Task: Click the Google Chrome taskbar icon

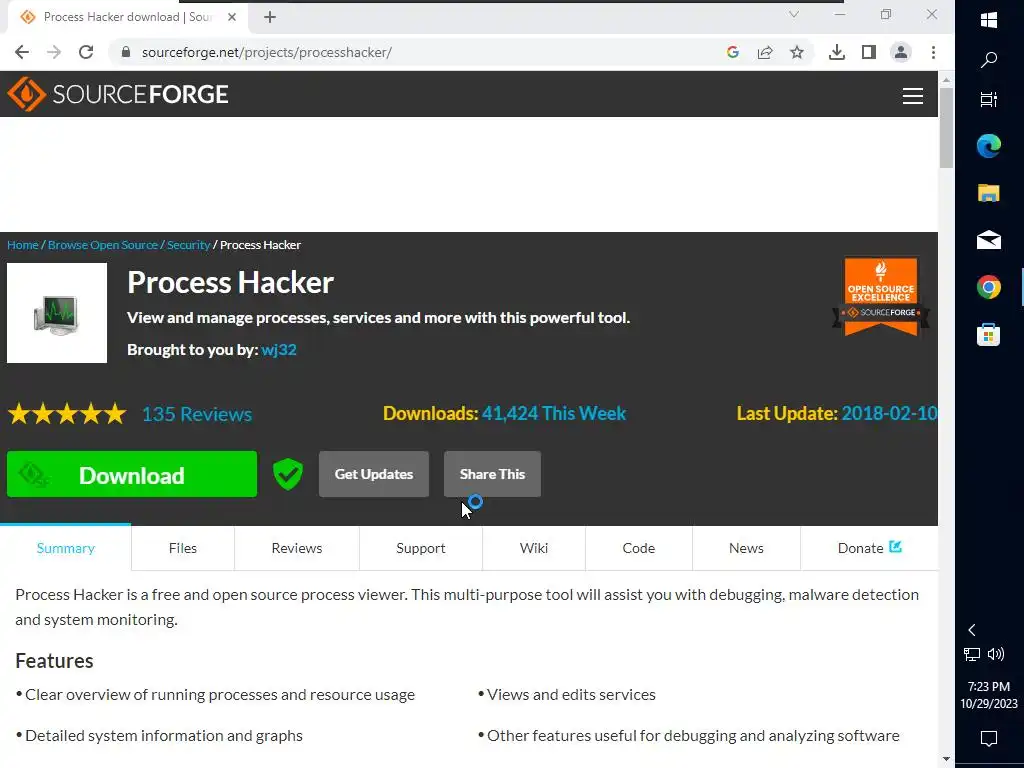Action: [x=989, y=287]
